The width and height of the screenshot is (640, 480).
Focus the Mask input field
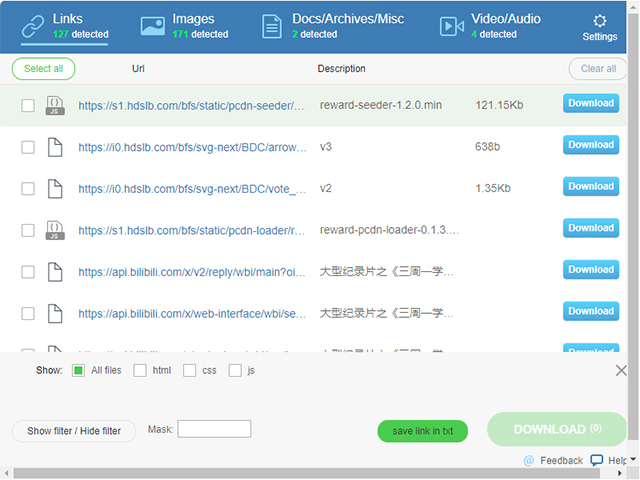click(x=214, y=429)
